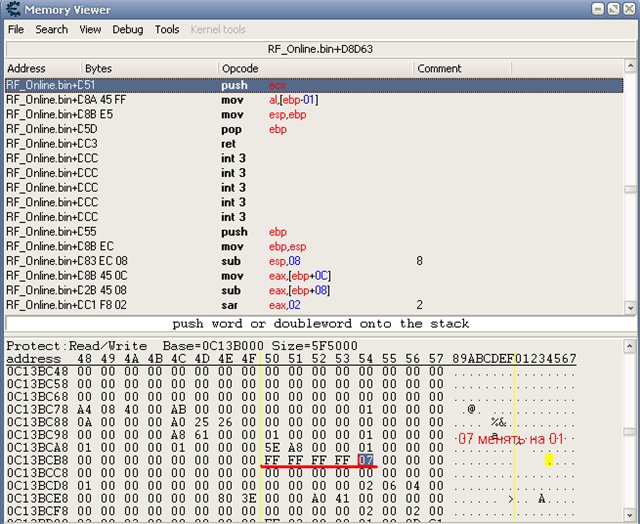The width and height of the screenshot is (640, 524).
Task: Click the hex view scrollbar thumb
Action: pos(630,432)
